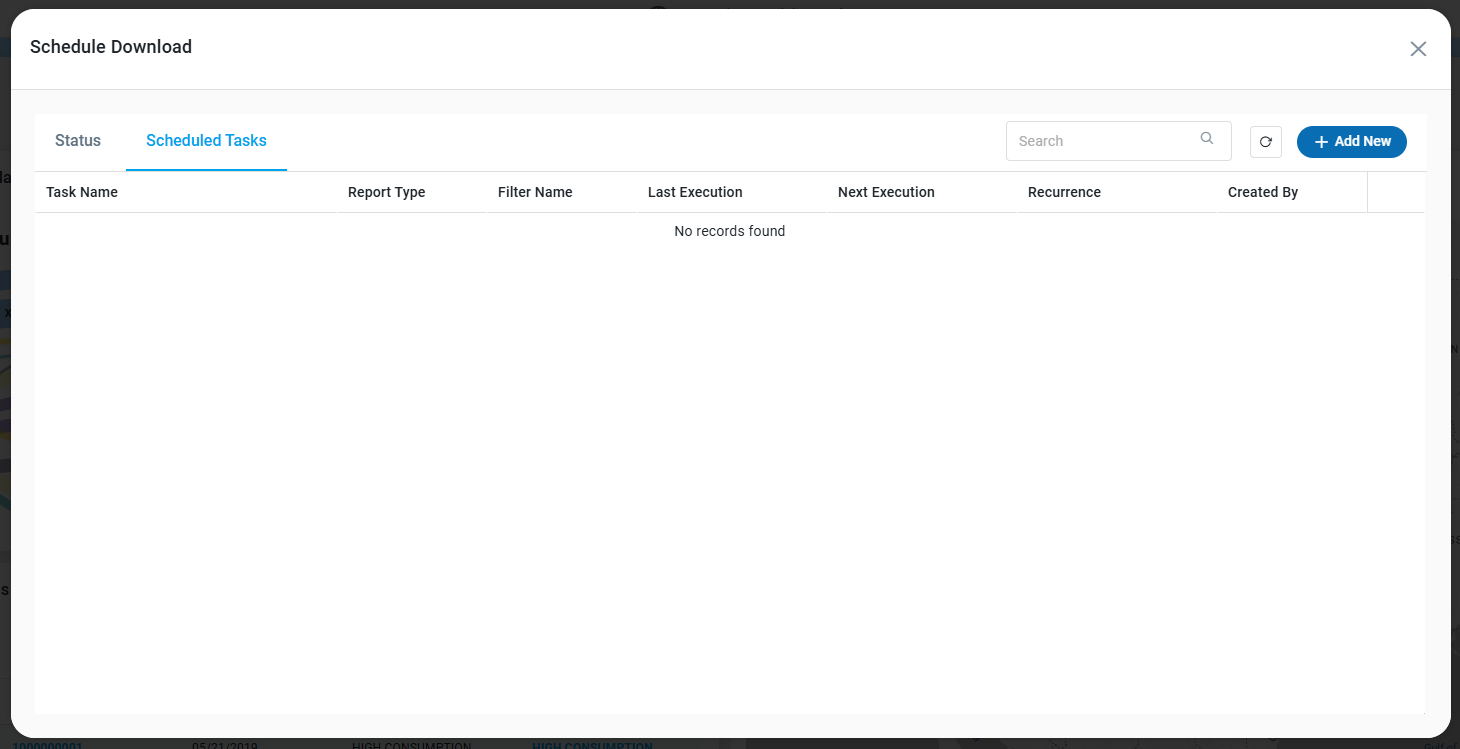
Task: Sort by Next Execution column
Action: [x=886, y=192]
